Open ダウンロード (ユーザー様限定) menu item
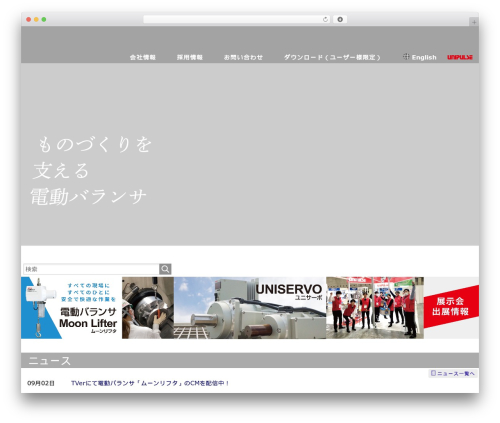Image resolution: width=500 pixels, height=423 pixels. click(x=332, y=57)
